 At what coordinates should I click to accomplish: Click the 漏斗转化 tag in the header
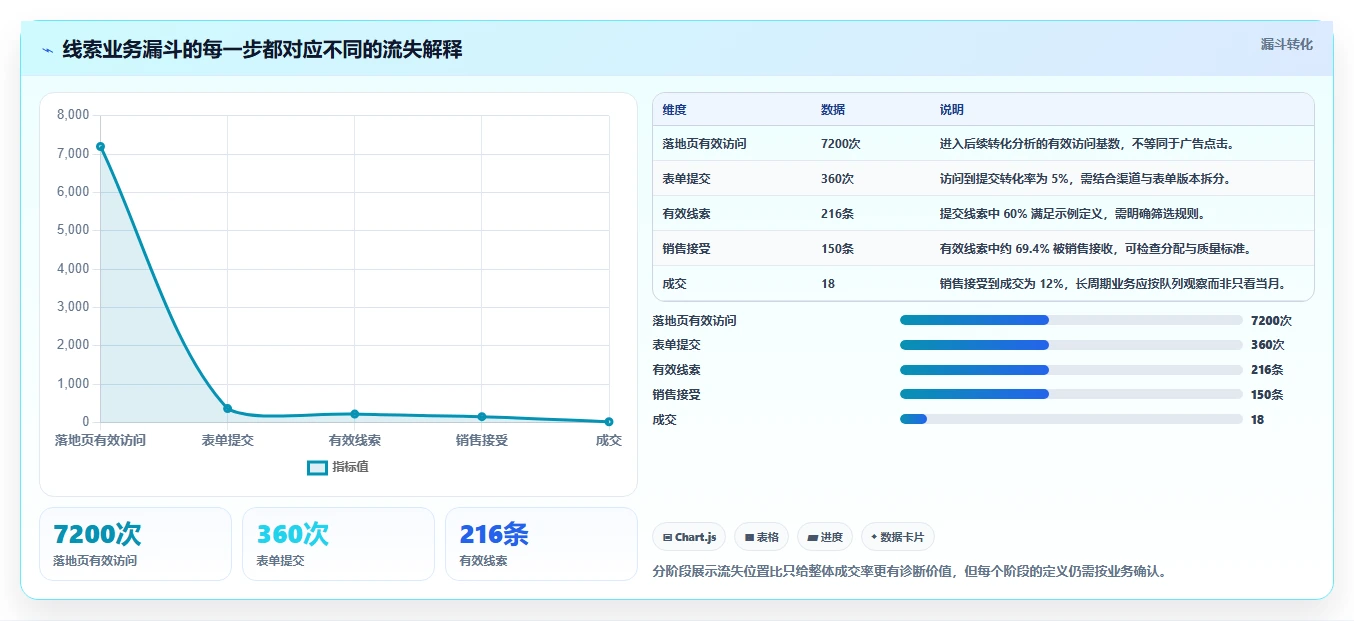(x=1286, y=44)
